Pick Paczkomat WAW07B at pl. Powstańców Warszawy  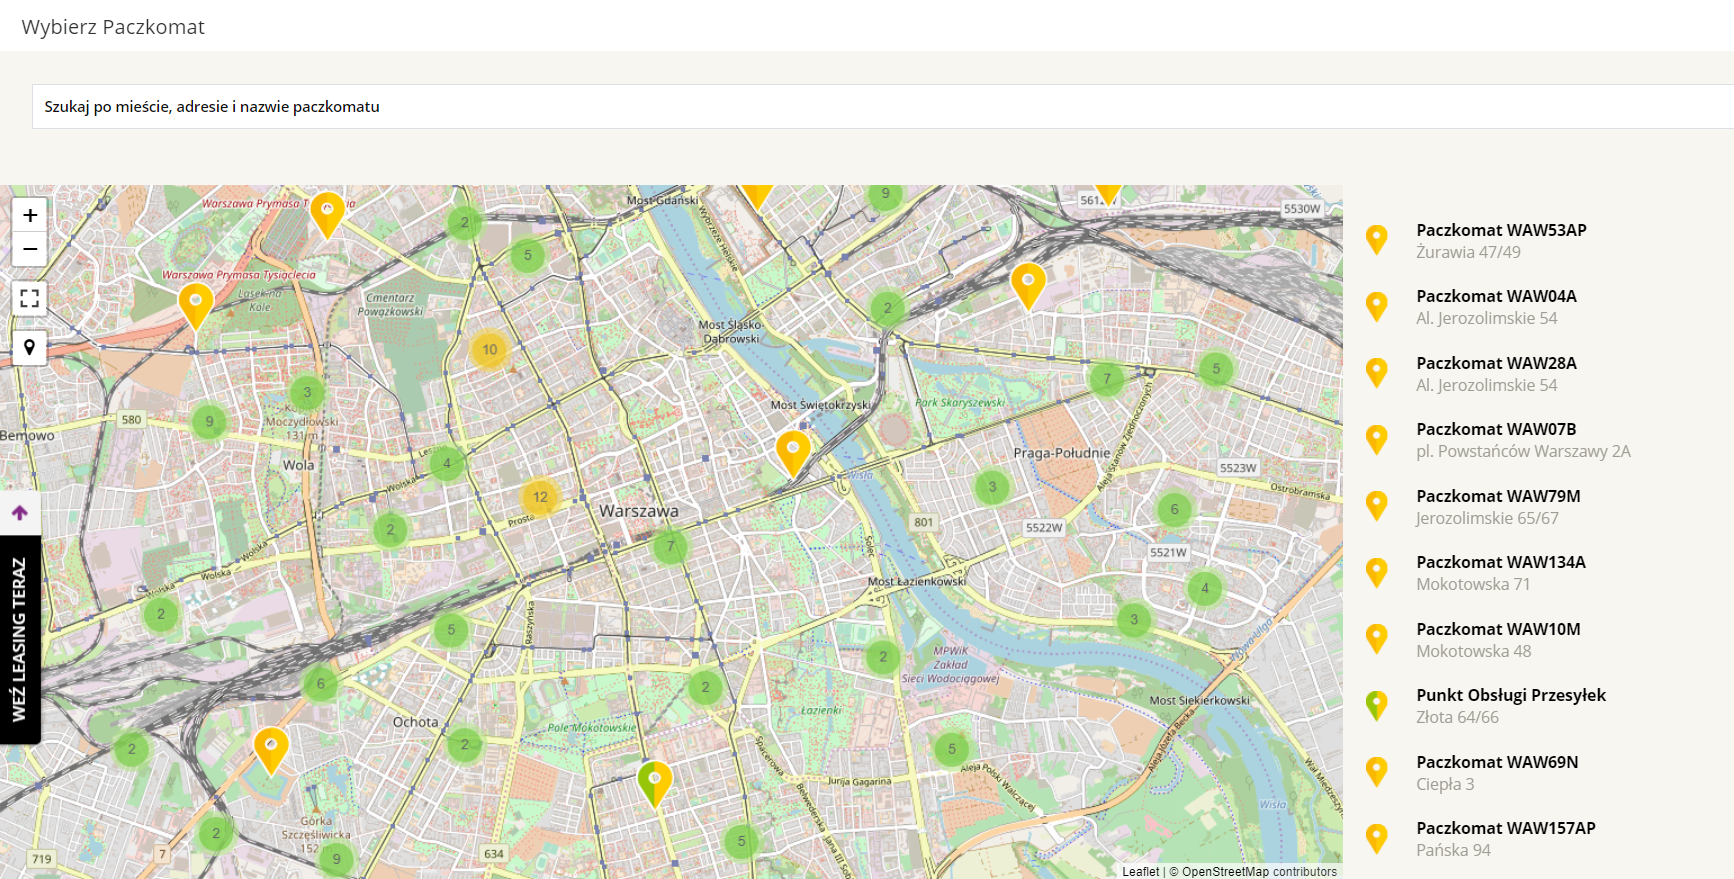coord(1496,430)
